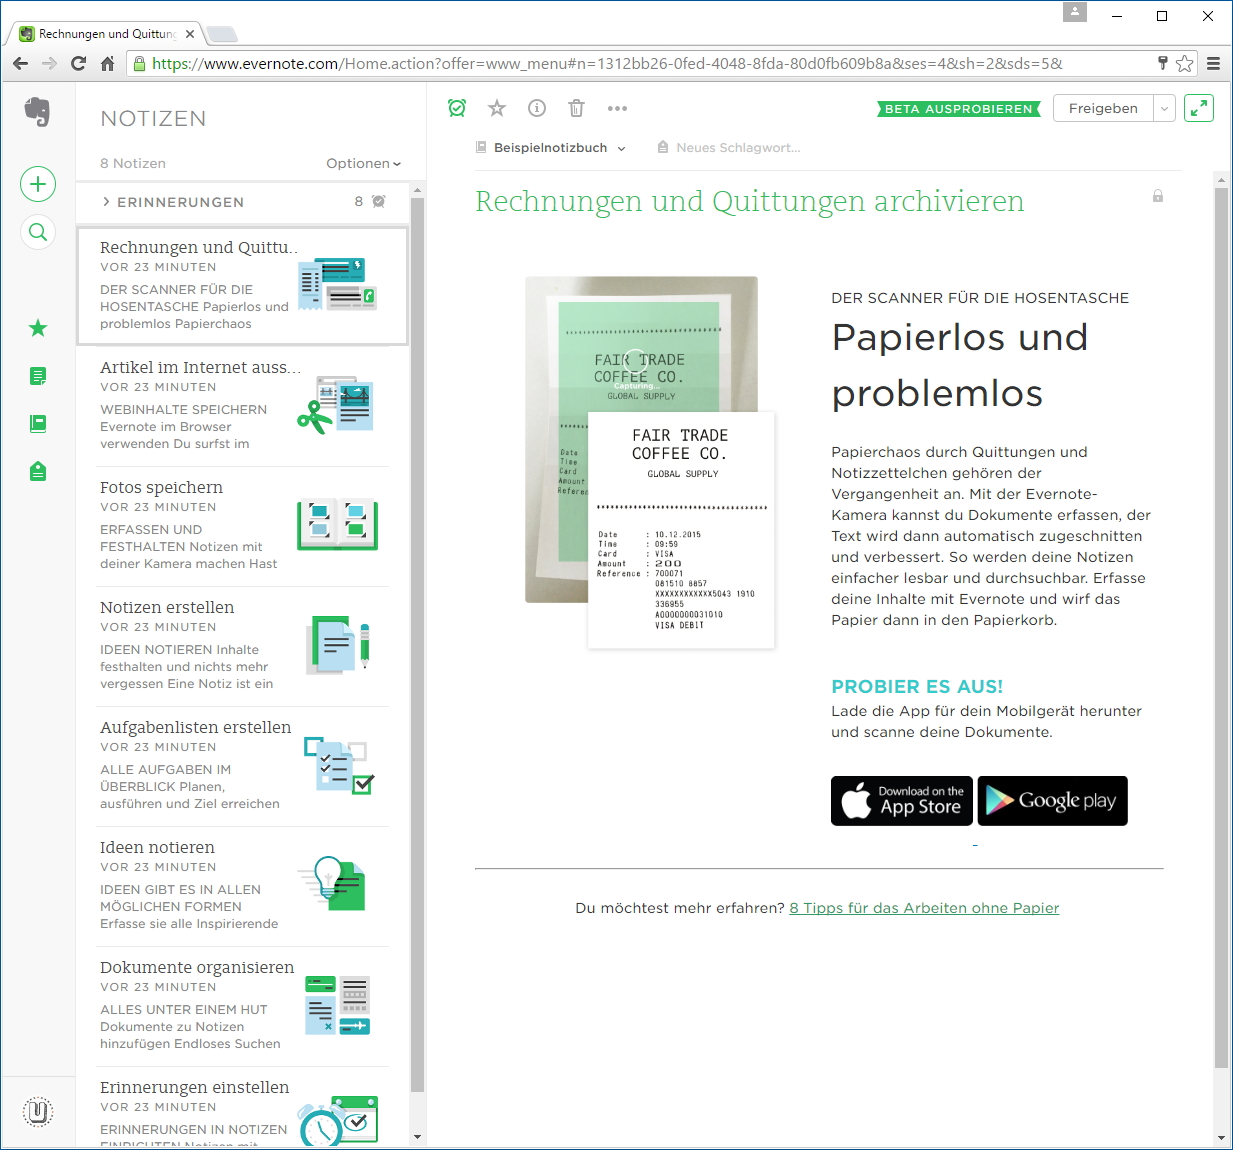The width and height of the screenshot is (1233, 1150).
Task: Create a new note with plus button
Action: click(x=38, y=184)
